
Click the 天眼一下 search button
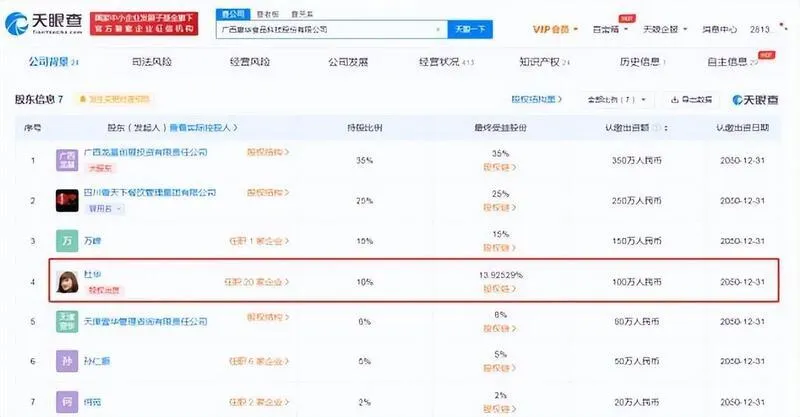point(470,30)
